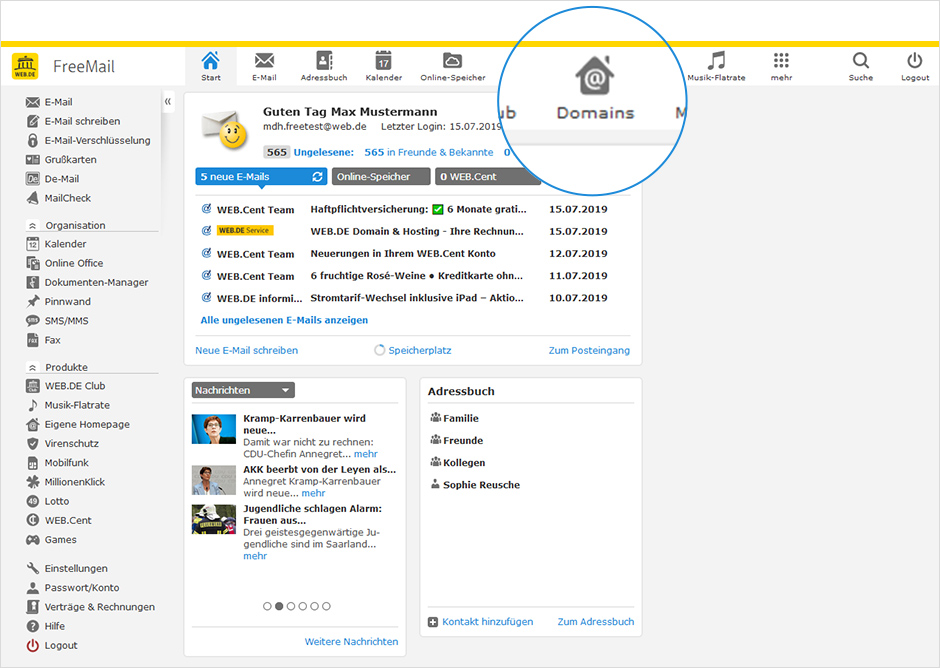Click the add-contact plus icon
This screenshot has height=668, width=940.
point(433,622)
